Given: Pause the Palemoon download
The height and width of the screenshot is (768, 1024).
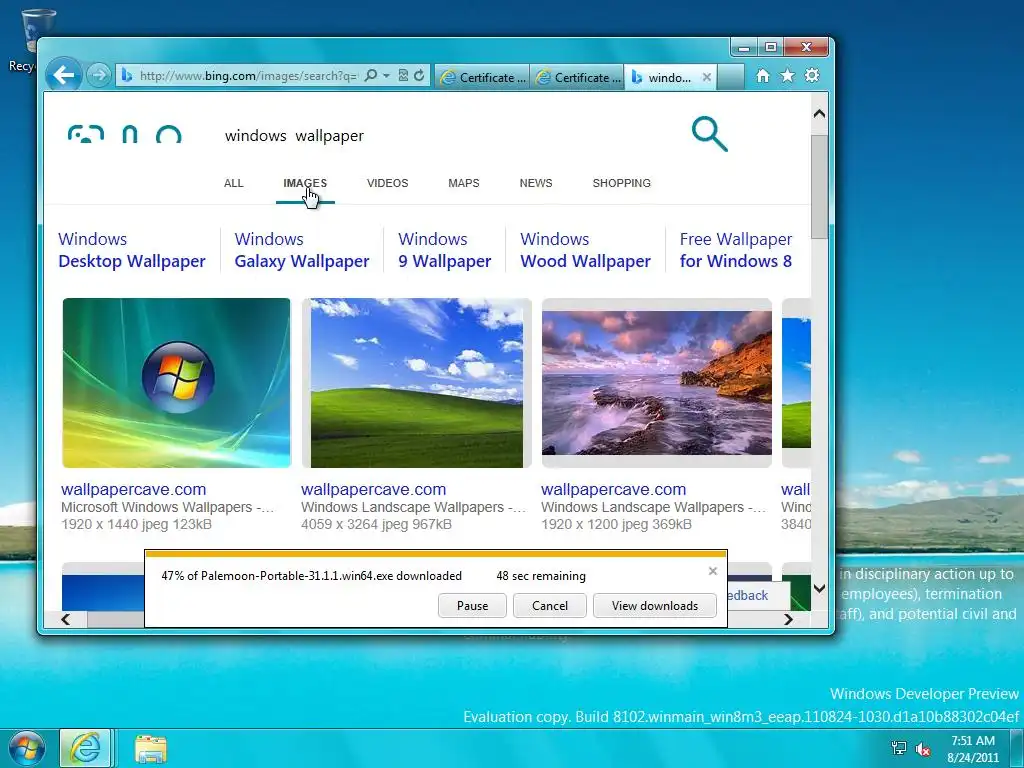Looking at the screenshot, I should click(x=472, y=605).
